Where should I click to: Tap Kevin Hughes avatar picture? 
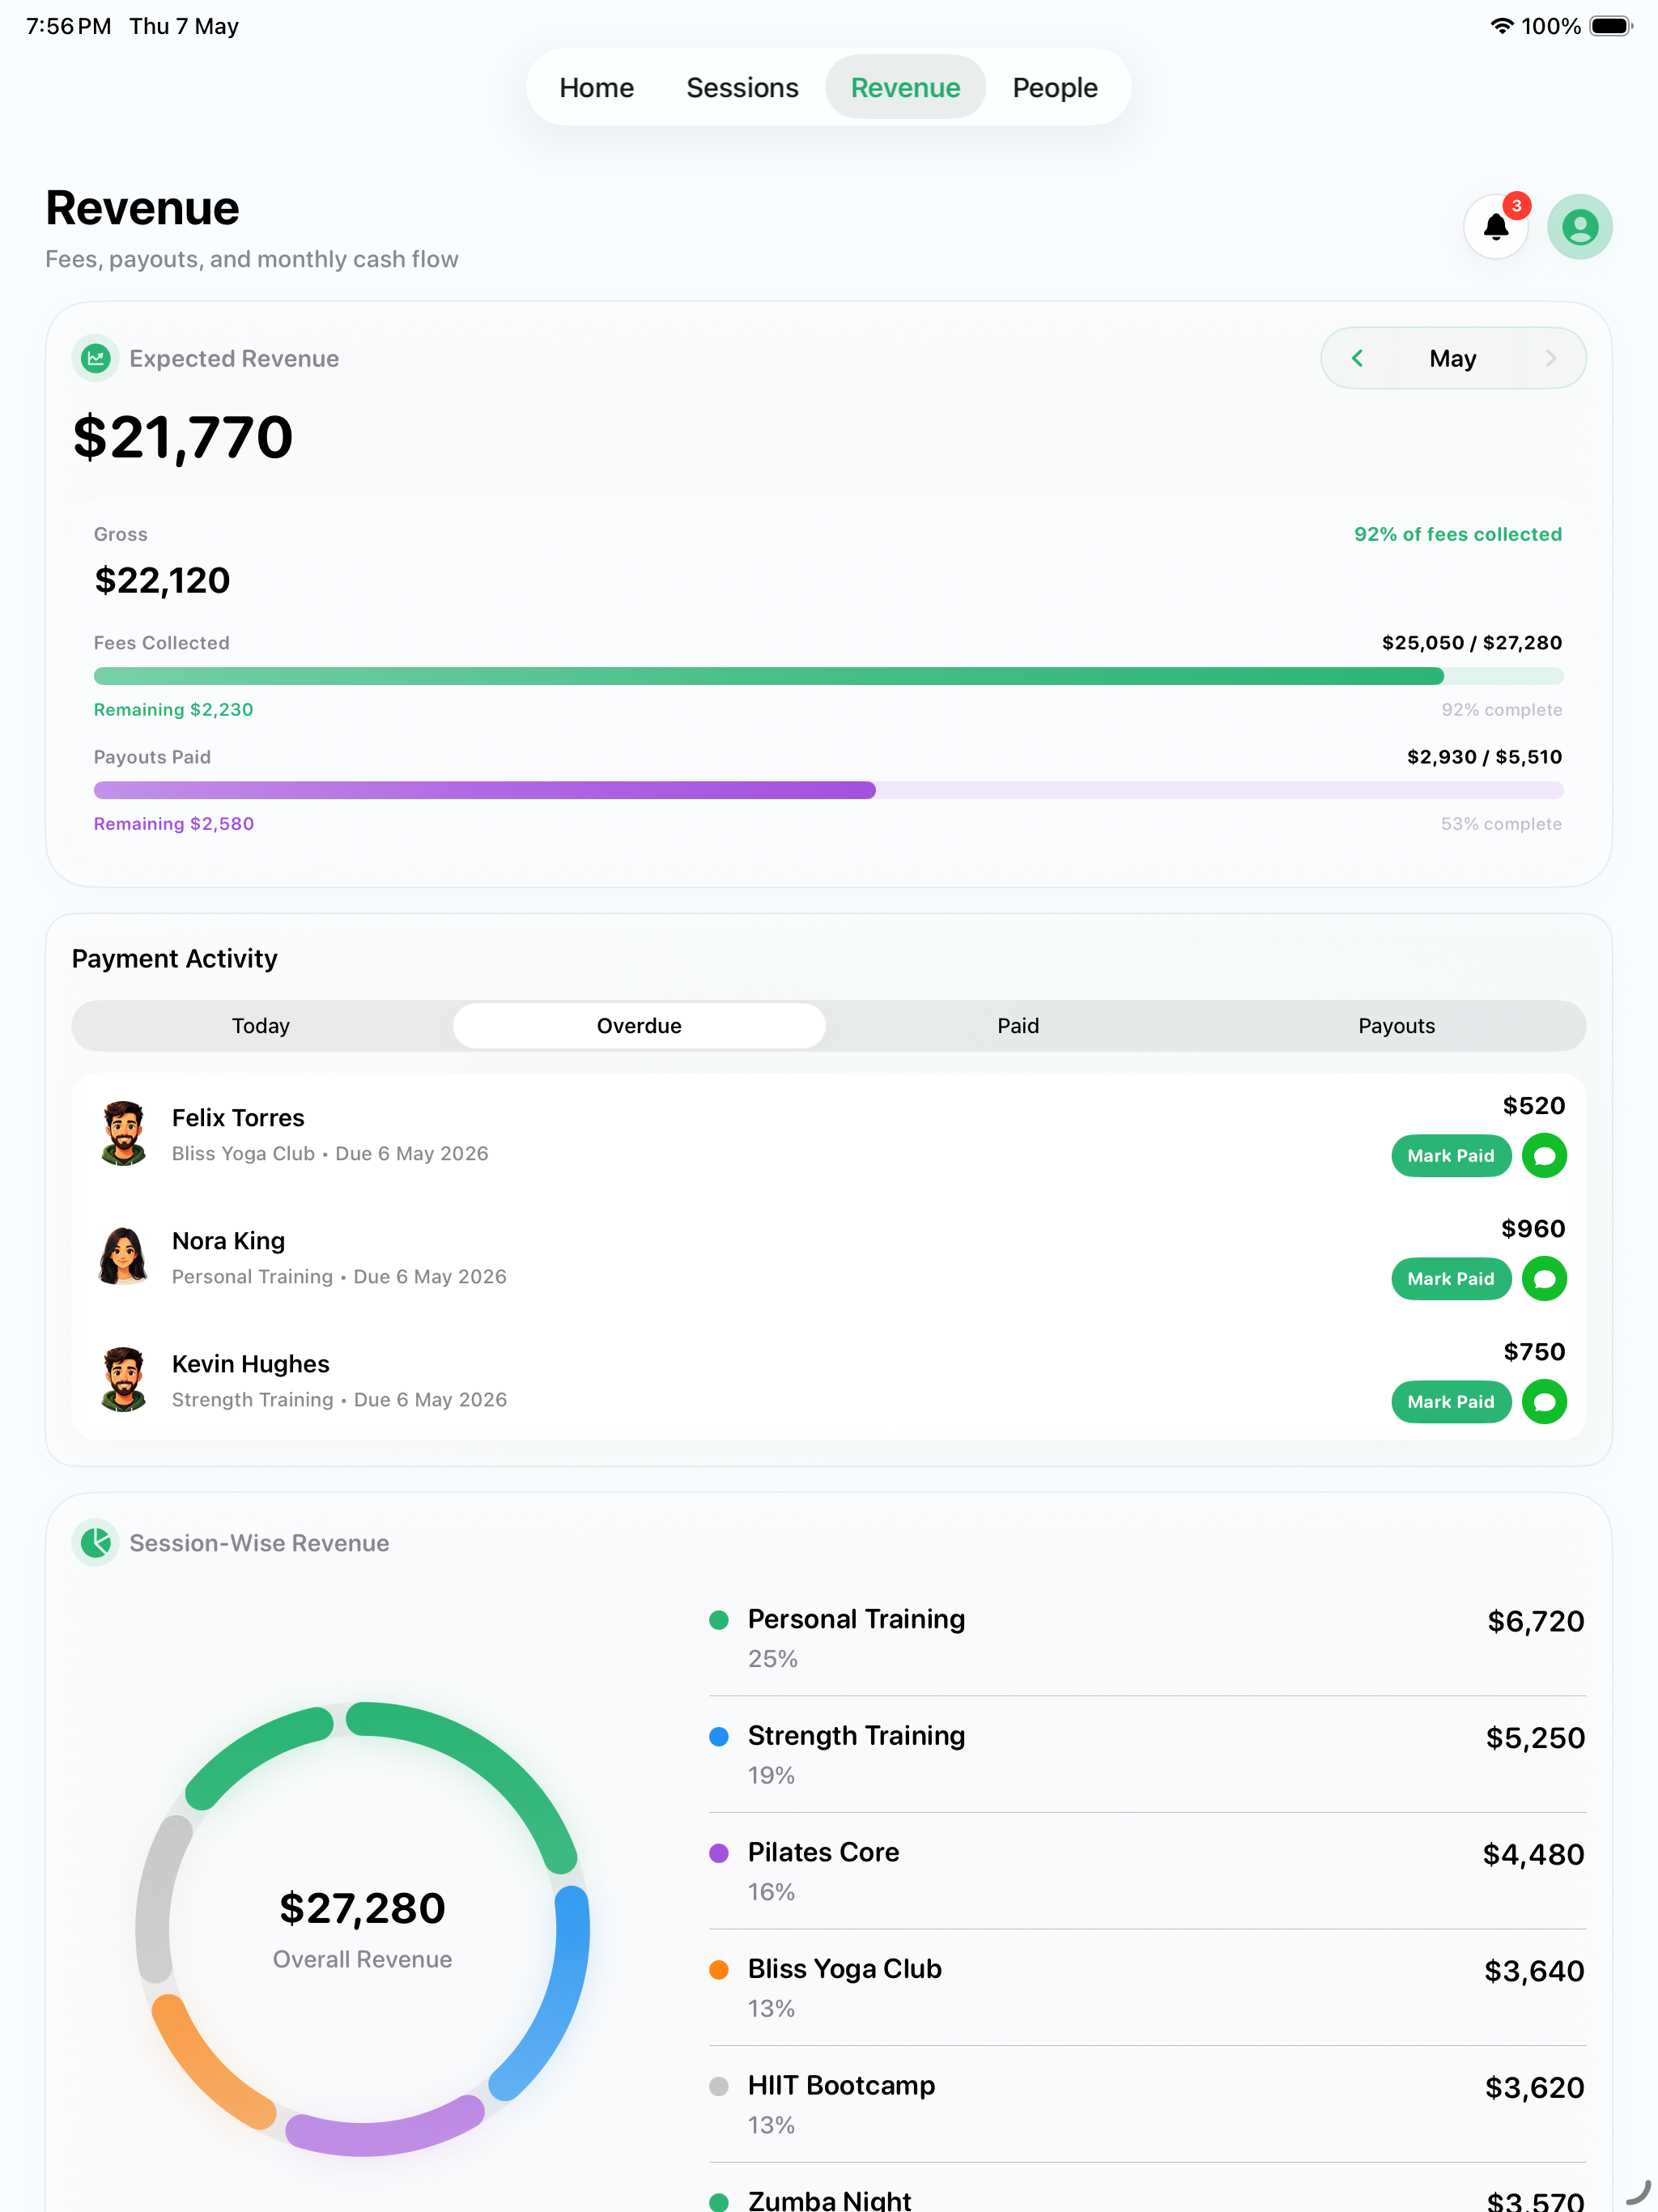pos(124,1379)
